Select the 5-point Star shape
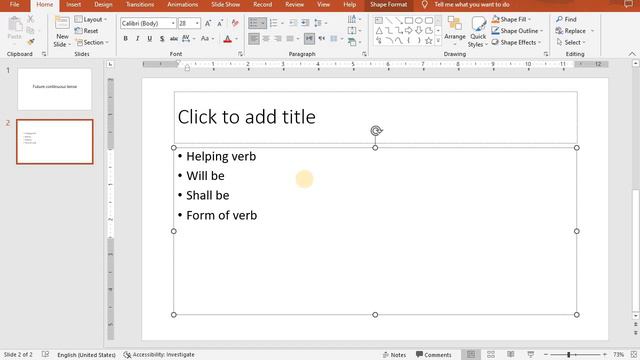Image resolution: width=640 pixels, height=360 pixels. [x=429, y=40]
